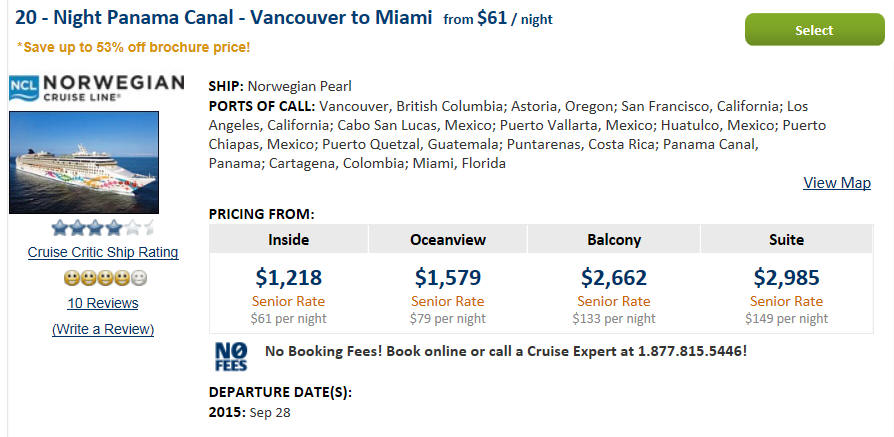The image size is (894, 437).
Task: Click the blue star rating icons
Action: (103, 228)
